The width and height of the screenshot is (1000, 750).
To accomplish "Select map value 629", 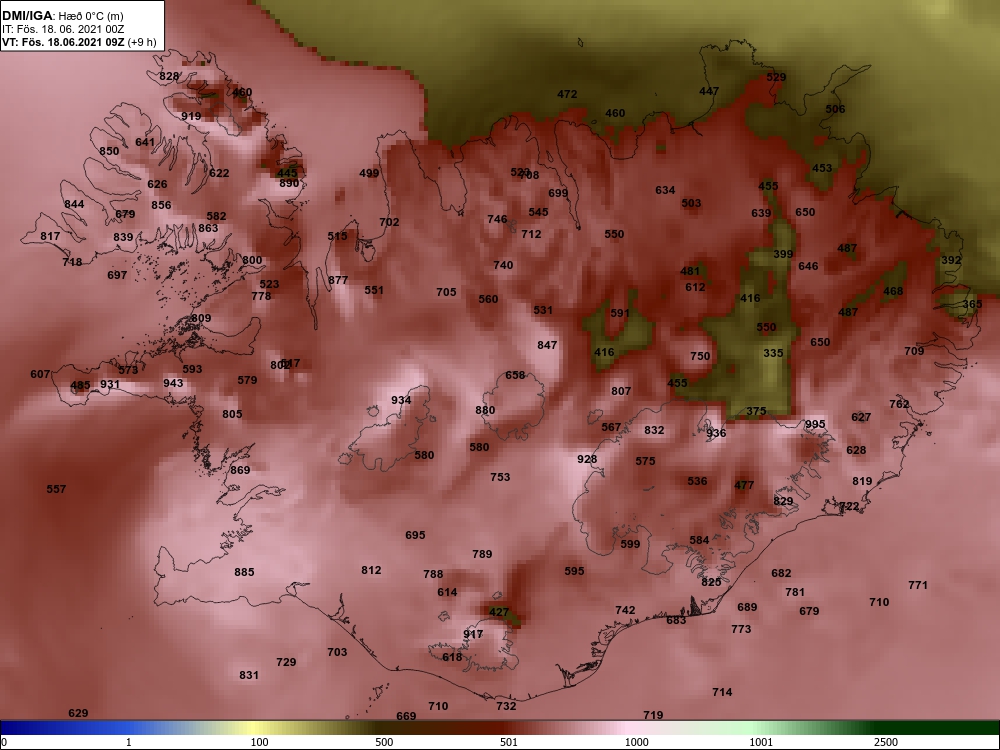I will pos(78,713).
